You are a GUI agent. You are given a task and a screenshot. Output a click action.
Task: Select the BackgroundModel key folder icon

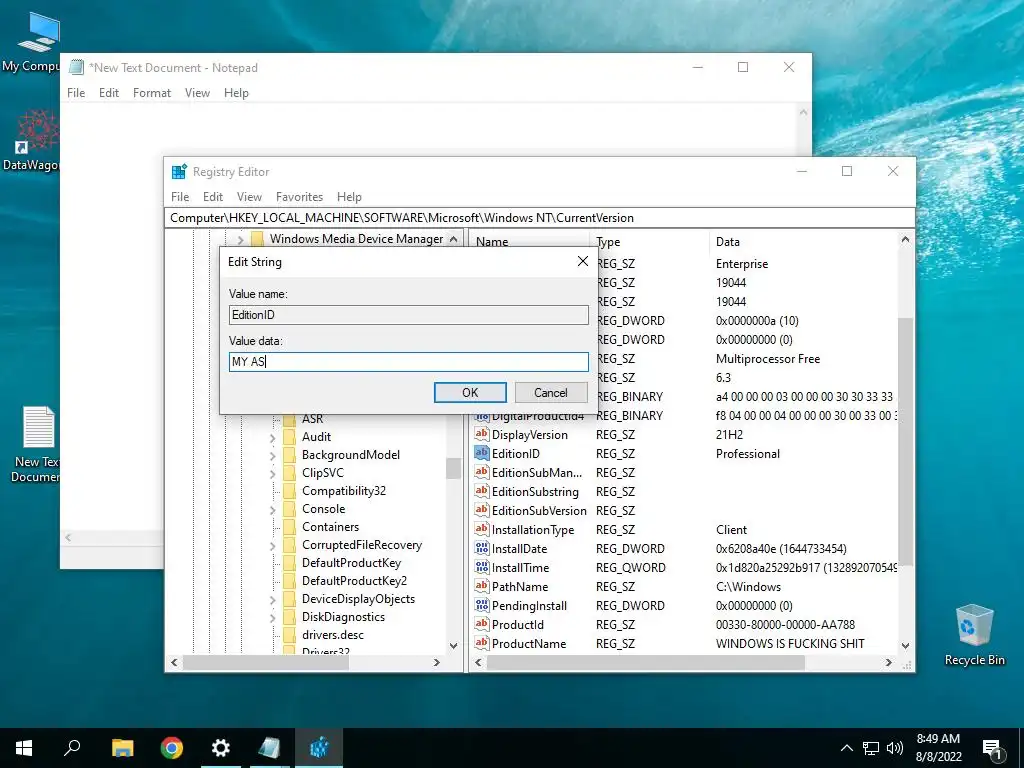tap(289, 455)
